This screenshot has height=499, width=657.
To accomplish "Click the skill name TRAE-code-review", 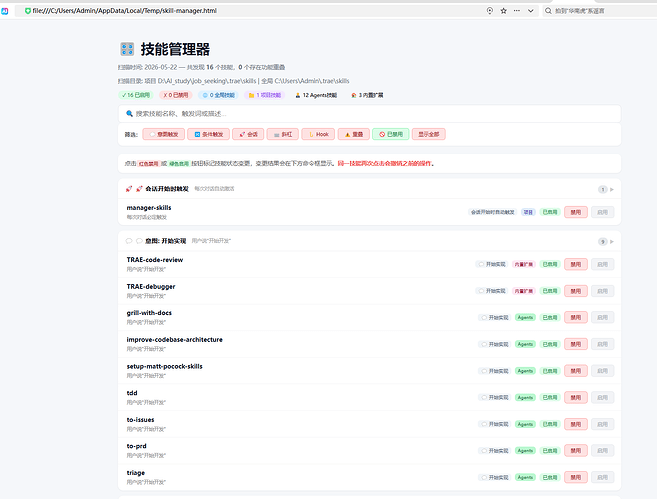I will point(155,260).
